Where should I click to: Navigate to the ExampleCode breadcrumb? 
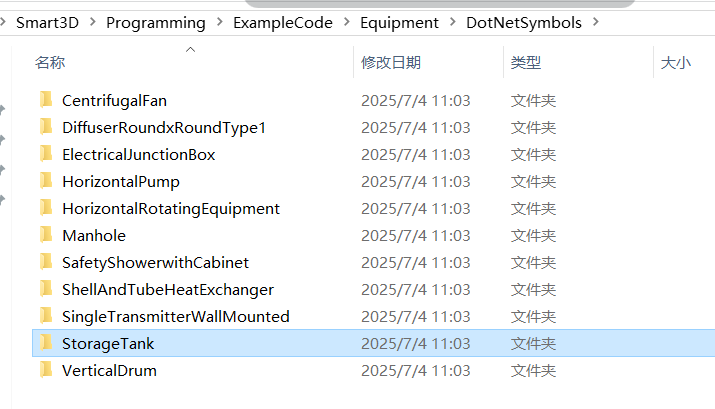click(283, 22)
